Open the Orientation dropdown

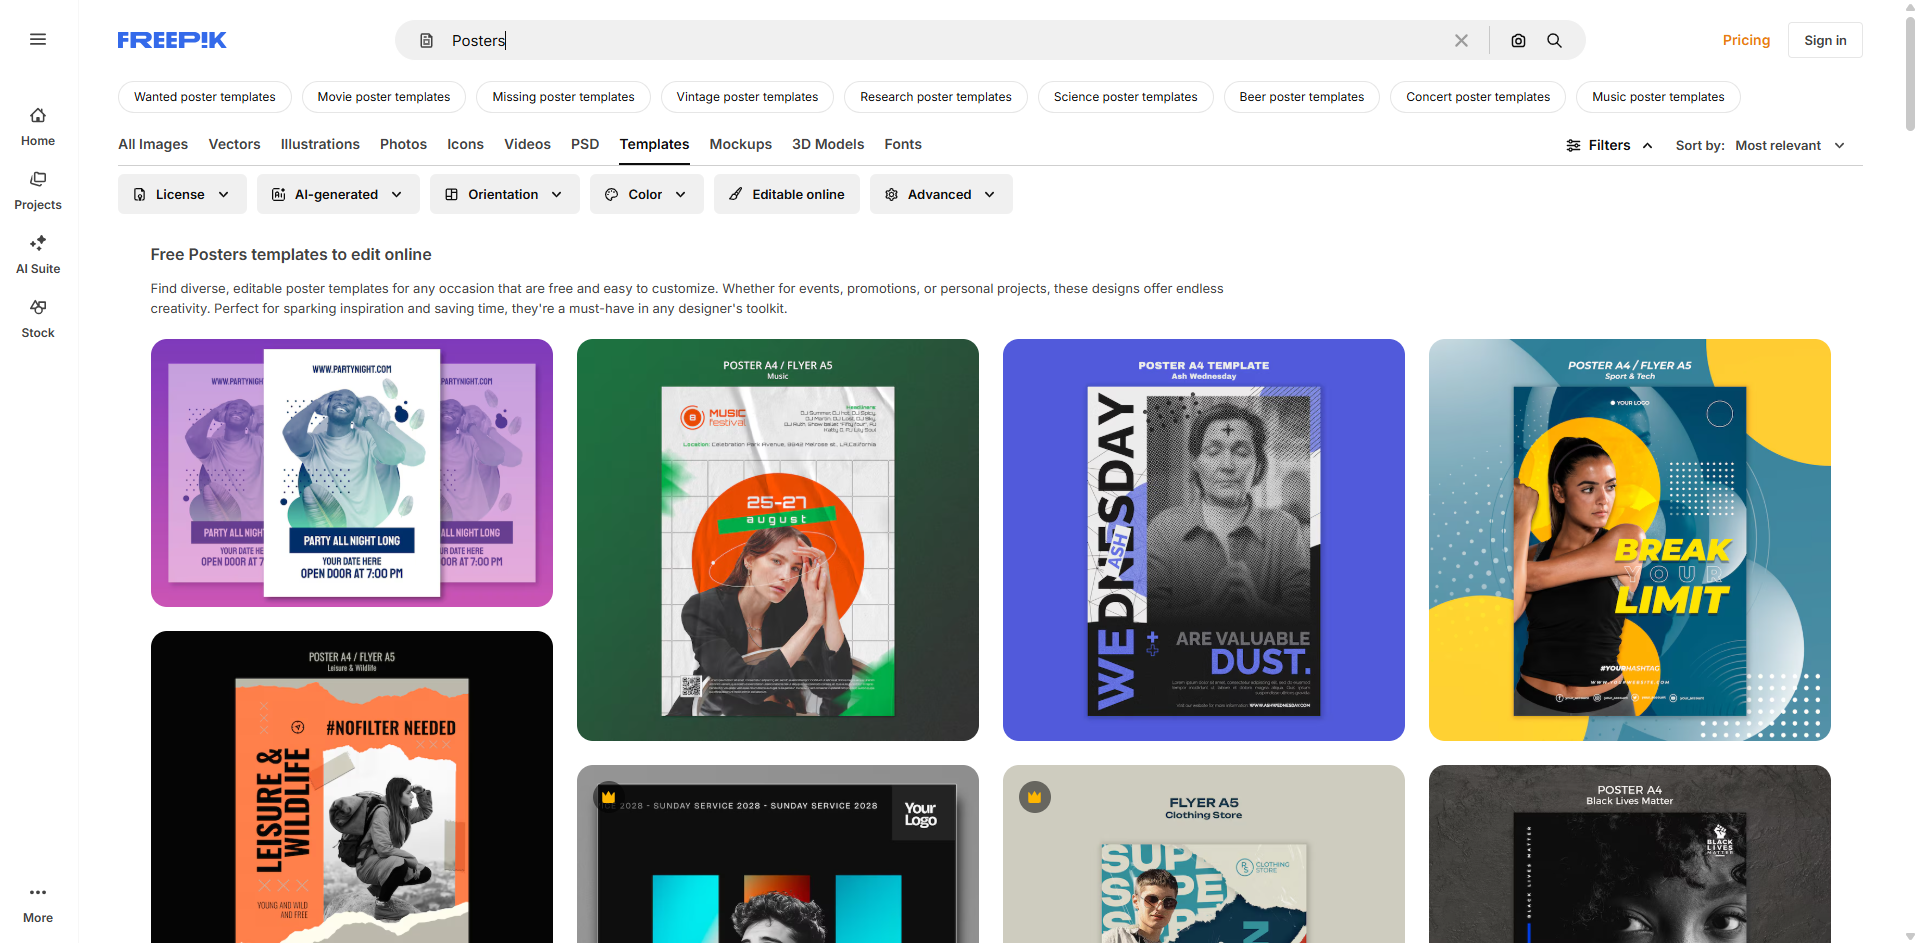(505, 194)
